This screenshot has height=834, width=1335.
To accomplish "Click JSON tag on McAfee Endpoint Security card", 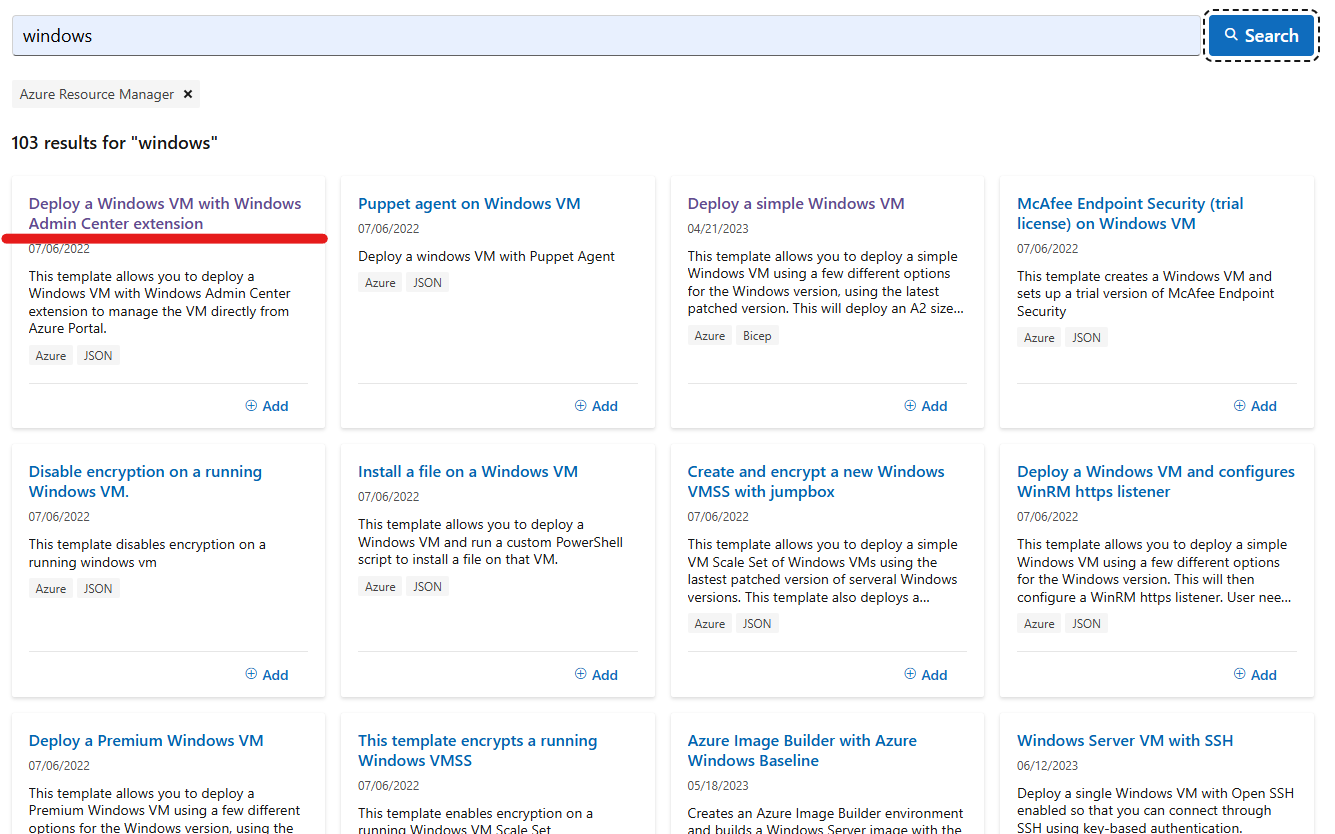I will point(1086,338).
